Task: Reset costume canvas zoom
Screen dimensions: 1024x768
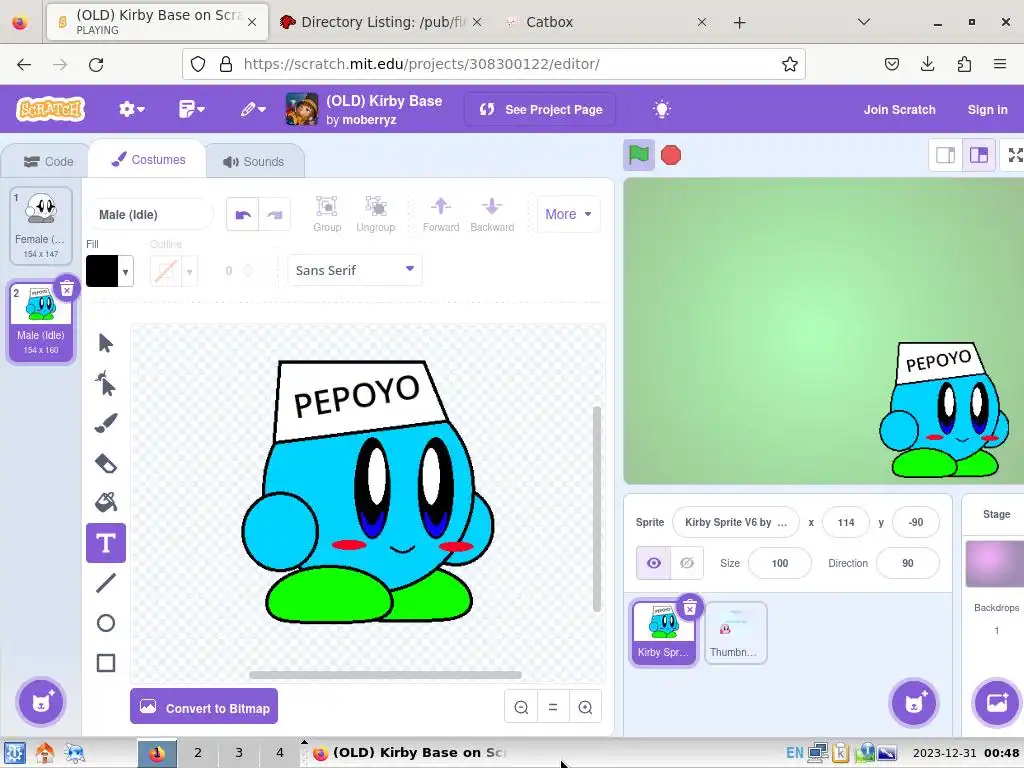Action: (x=553, y=707)
